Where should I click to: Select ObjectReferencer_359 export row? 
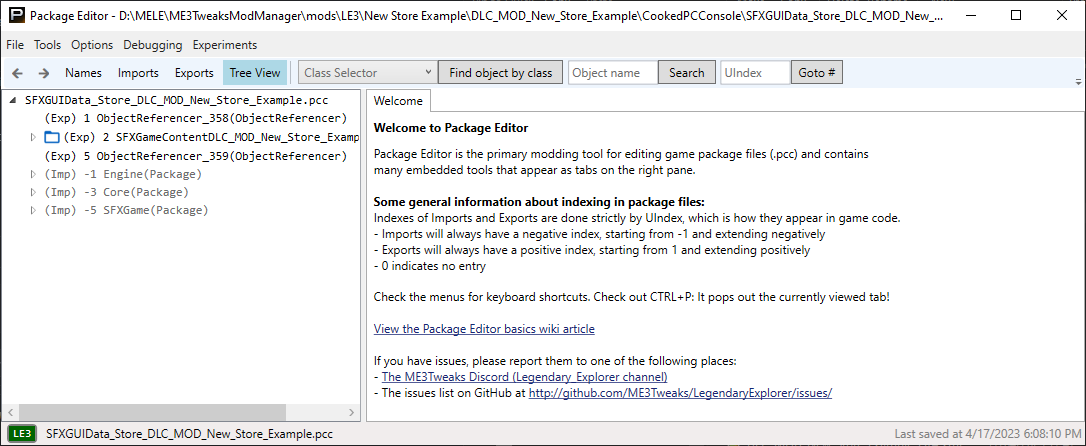pos(195,156)
